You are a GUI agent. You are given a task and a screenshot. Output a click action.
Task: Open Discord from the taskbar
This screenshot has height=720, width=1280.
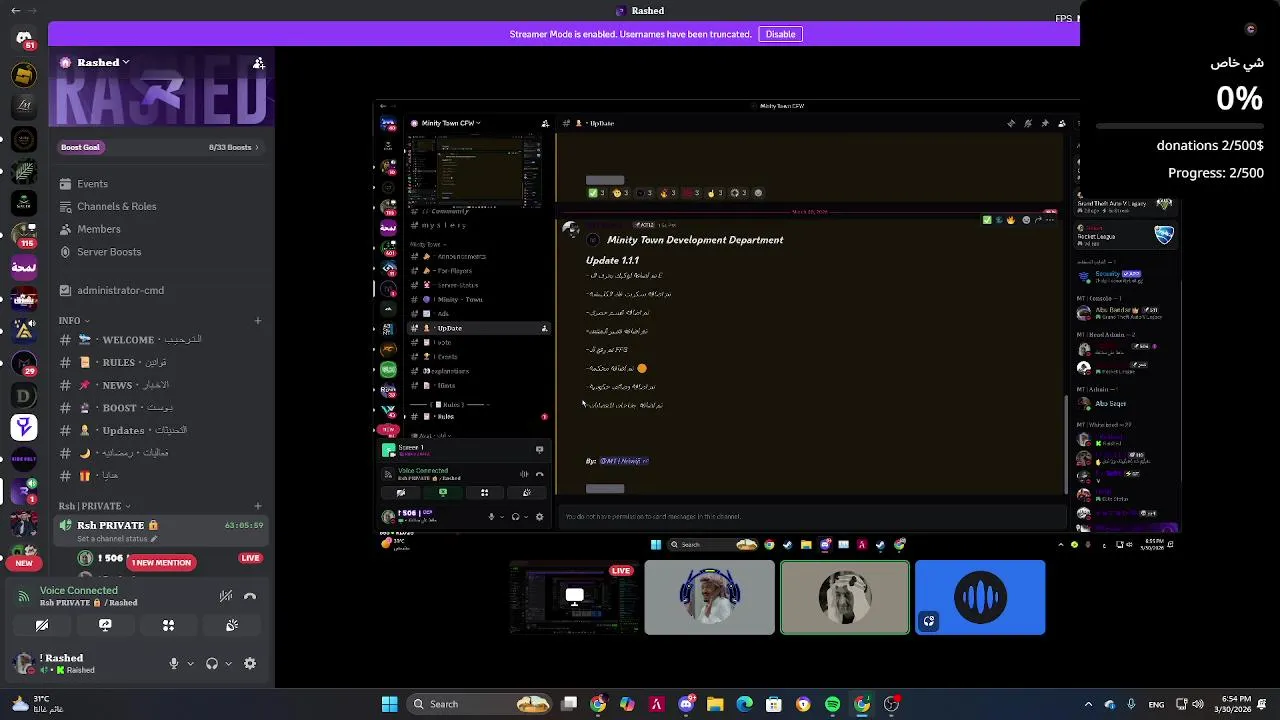686,704
